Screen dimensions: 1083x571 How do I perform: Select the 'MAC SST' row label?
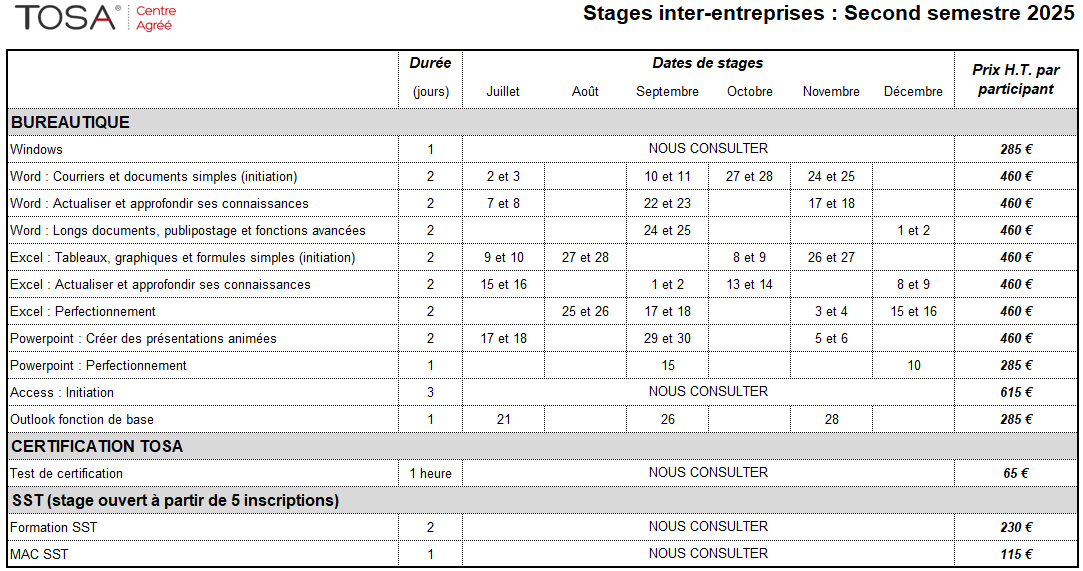click(x=39, y=554)
